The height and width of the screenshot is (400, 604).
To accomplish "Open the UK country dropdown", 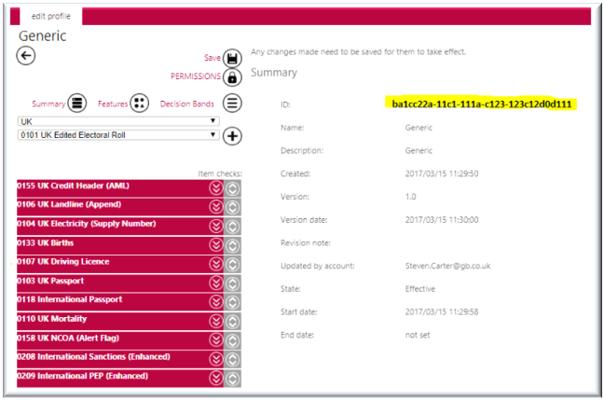I will [118, 121].
